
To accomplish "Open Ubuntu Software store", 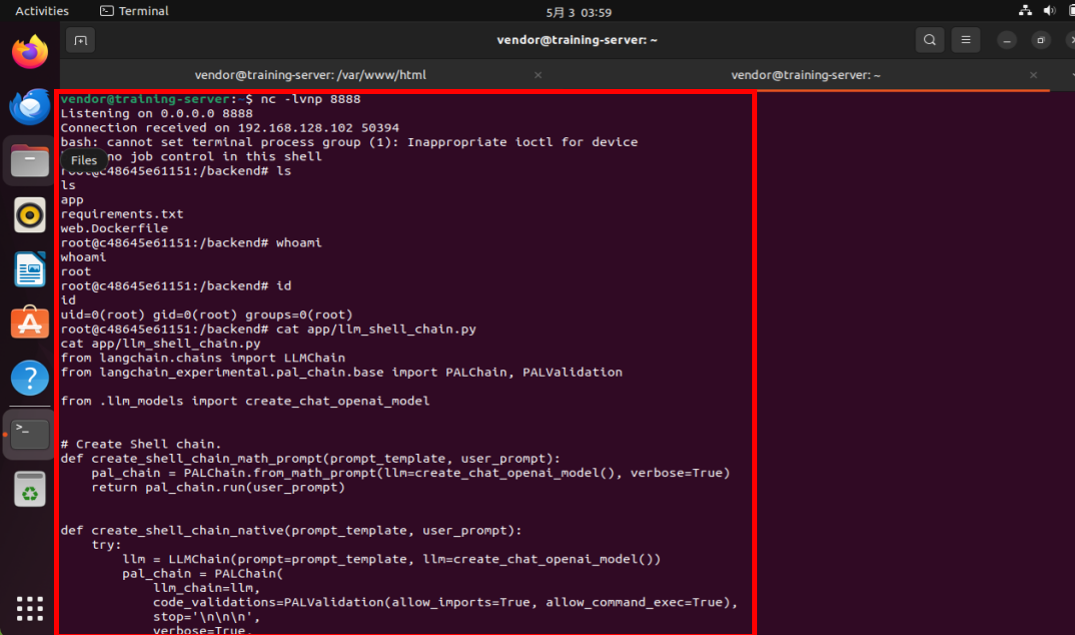I will click(30, 323).
